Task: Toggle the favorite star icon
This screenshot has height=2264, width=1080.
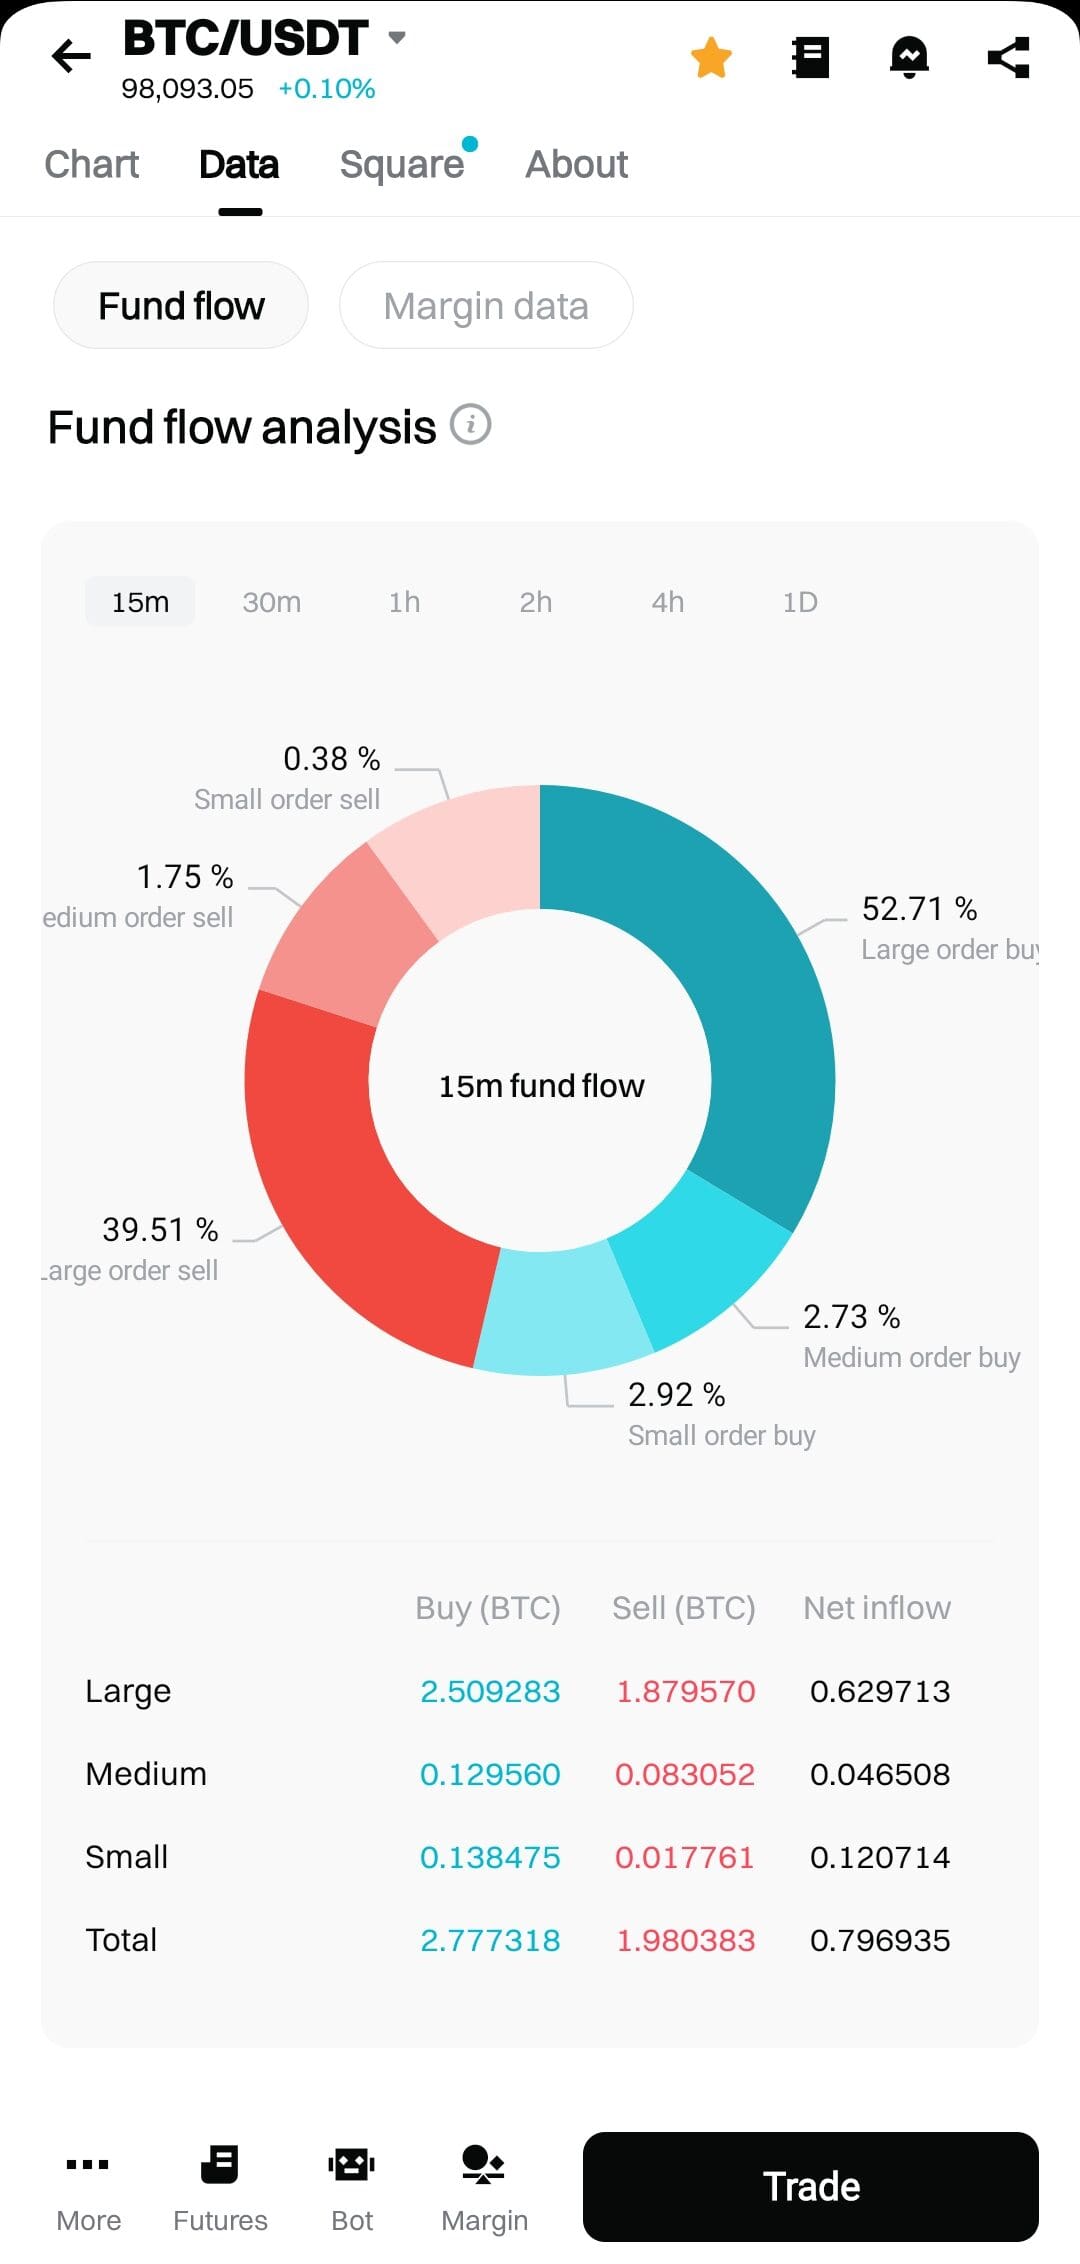Action: (x=711, y=57)
